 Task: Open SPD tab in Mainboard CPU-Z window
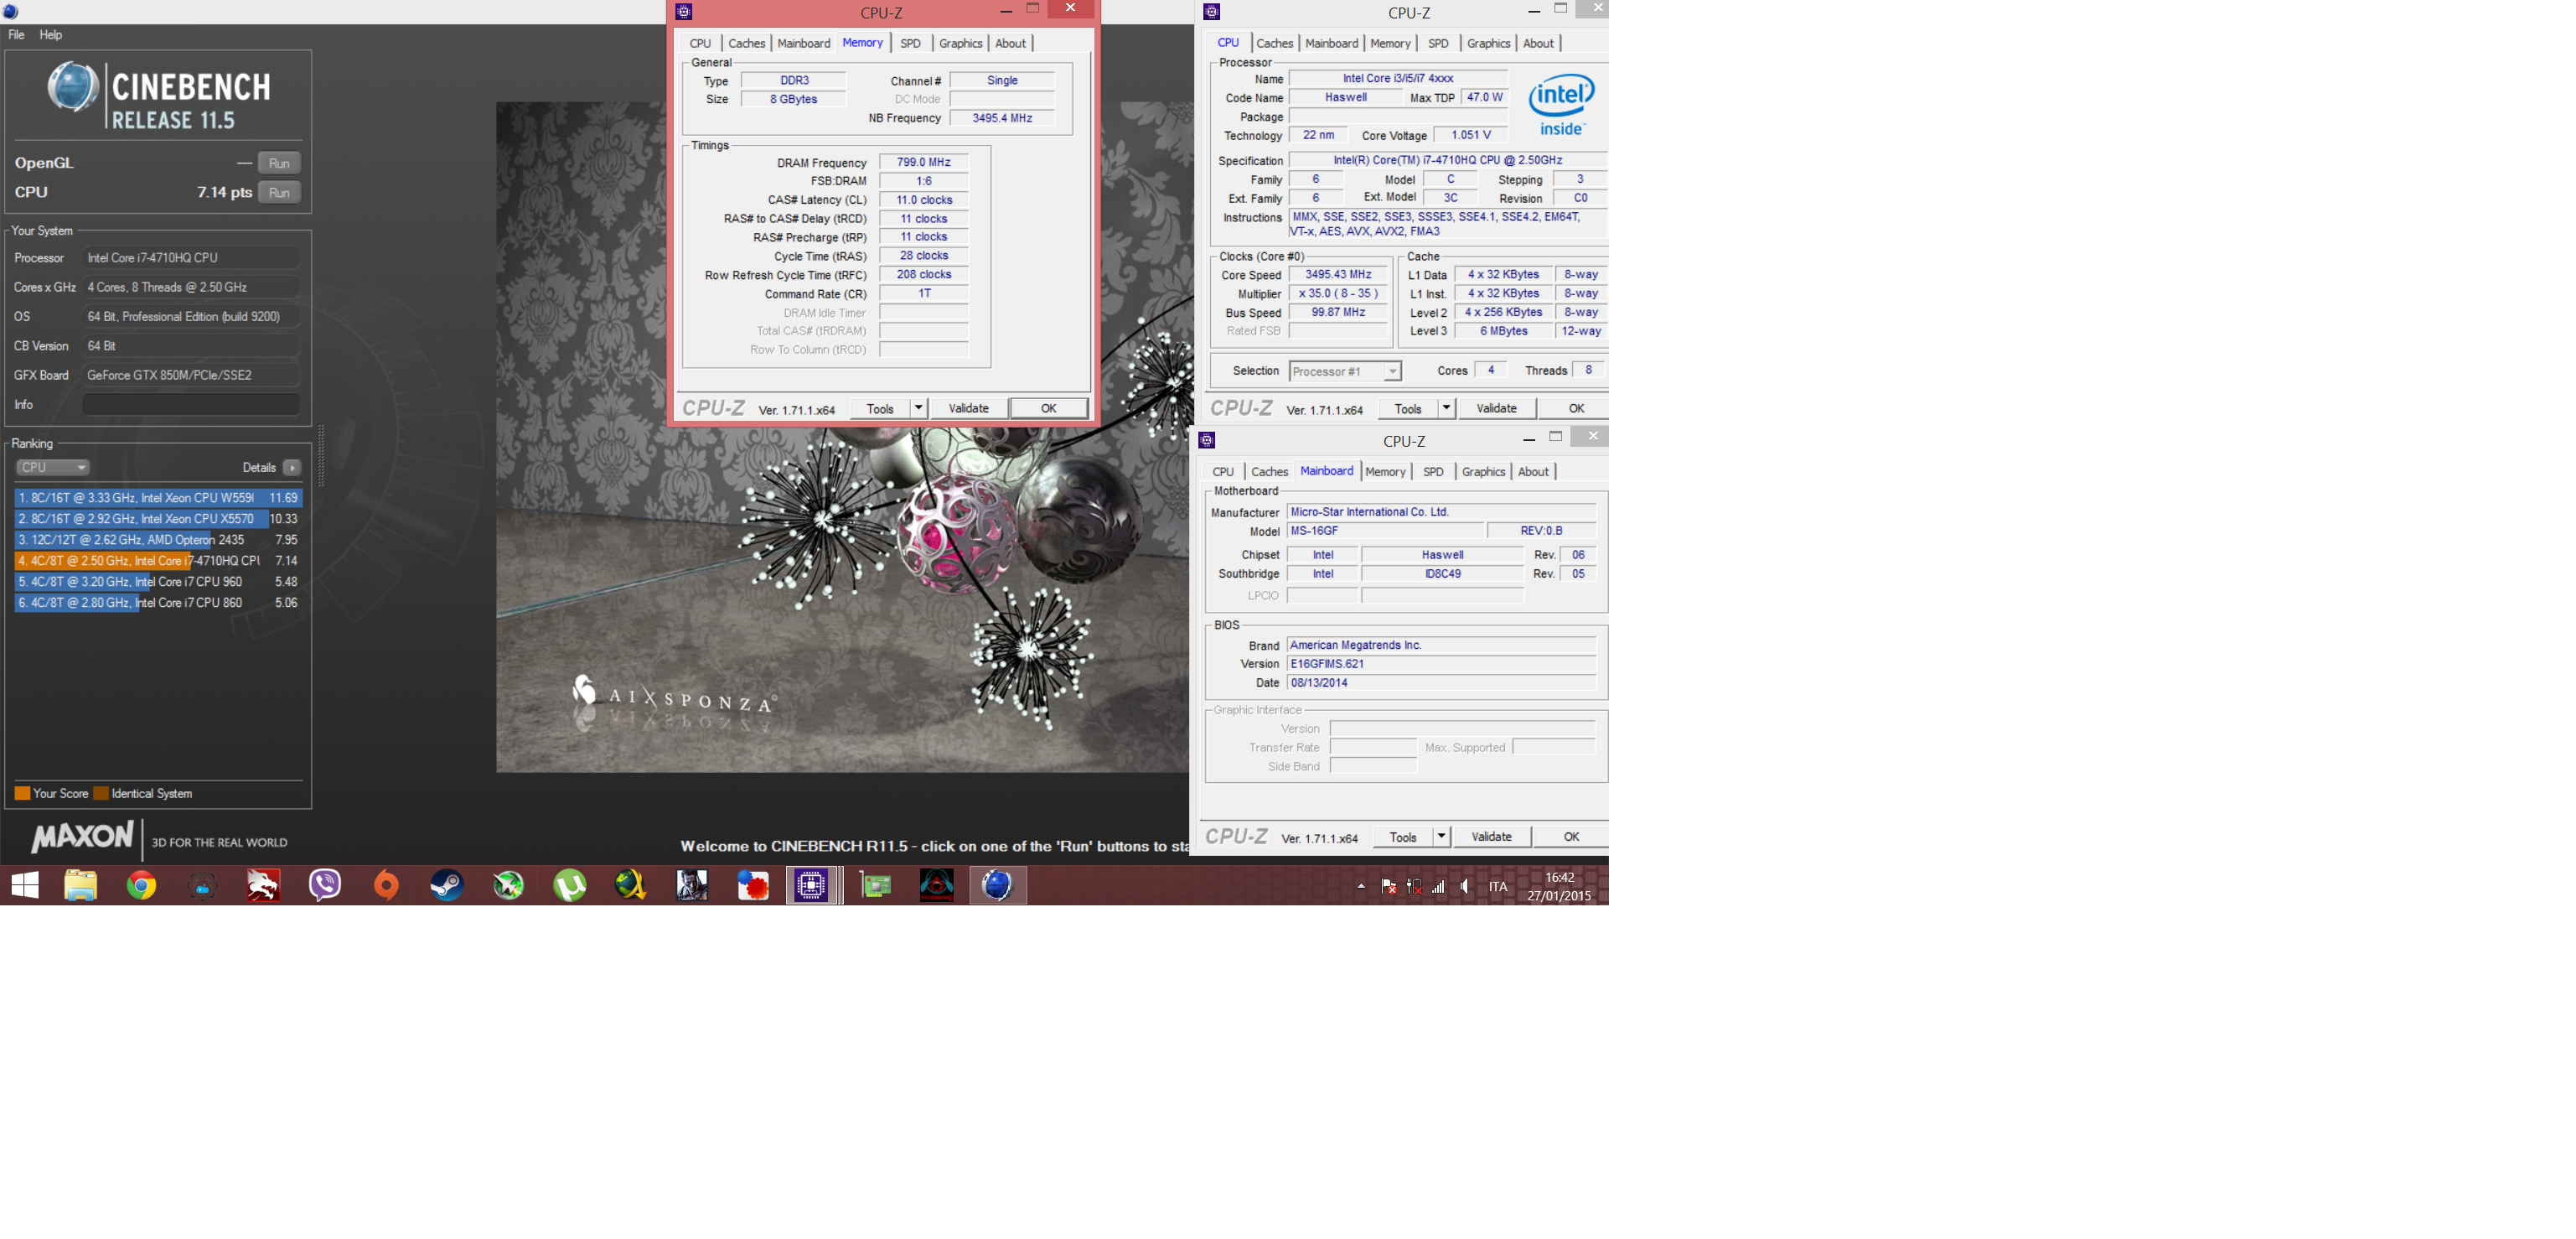[x=1433, y=471]
